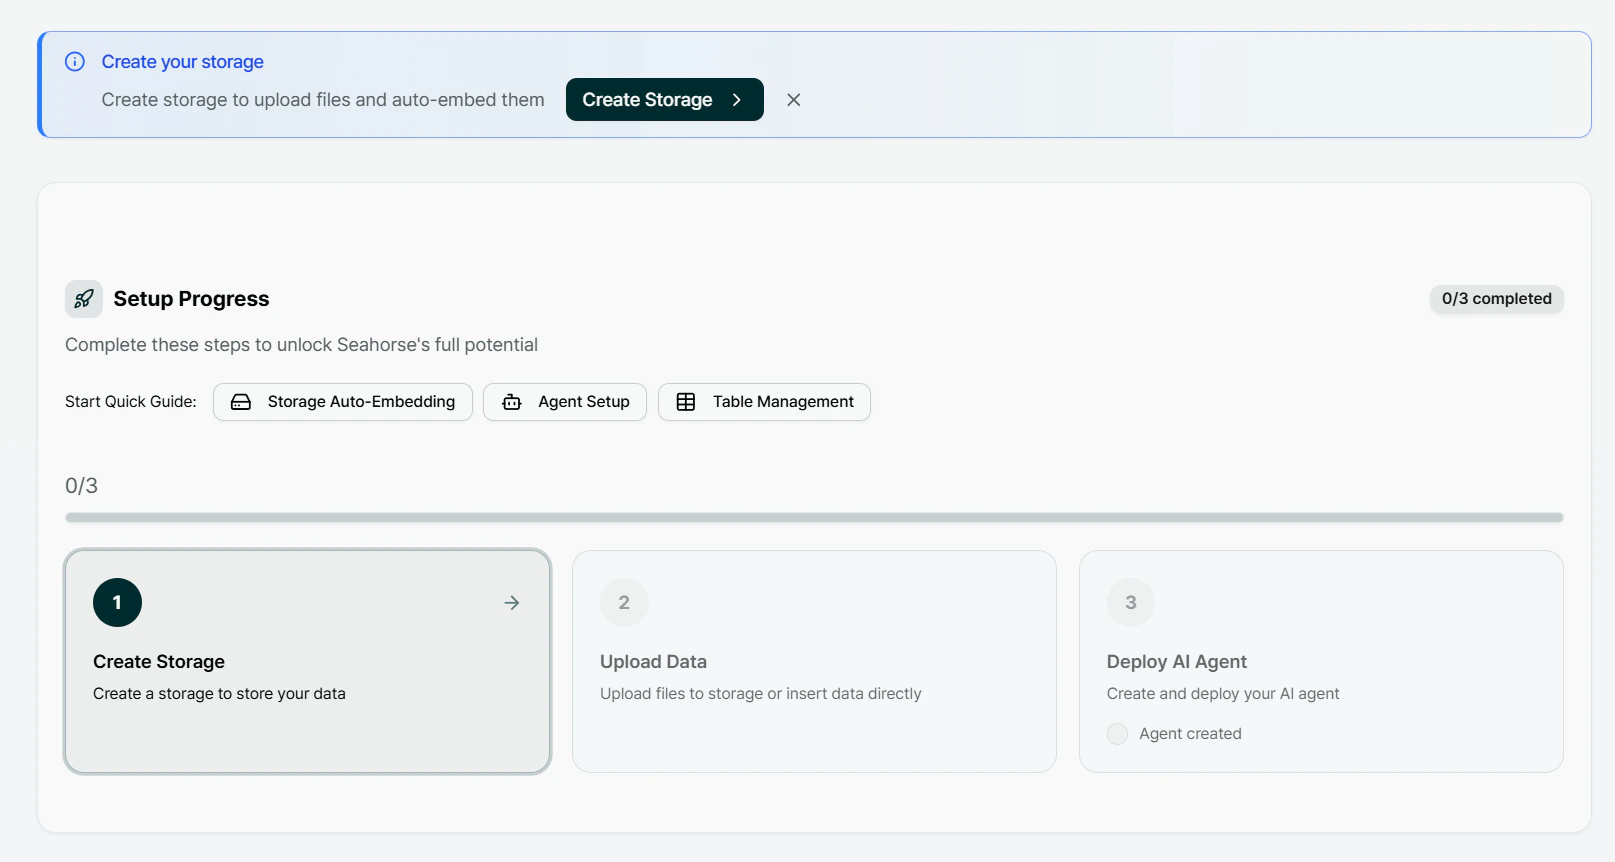Click the 'Create your storage' banner title
1615x862 pixels.
tap(182, 62)
